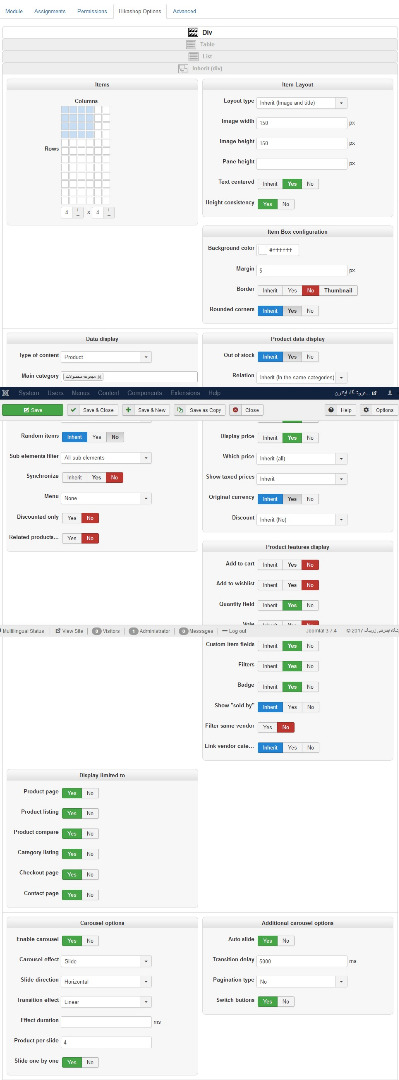Open the Discount dropdown
This screenshot has height=1080, width=399.
point(302,519)
